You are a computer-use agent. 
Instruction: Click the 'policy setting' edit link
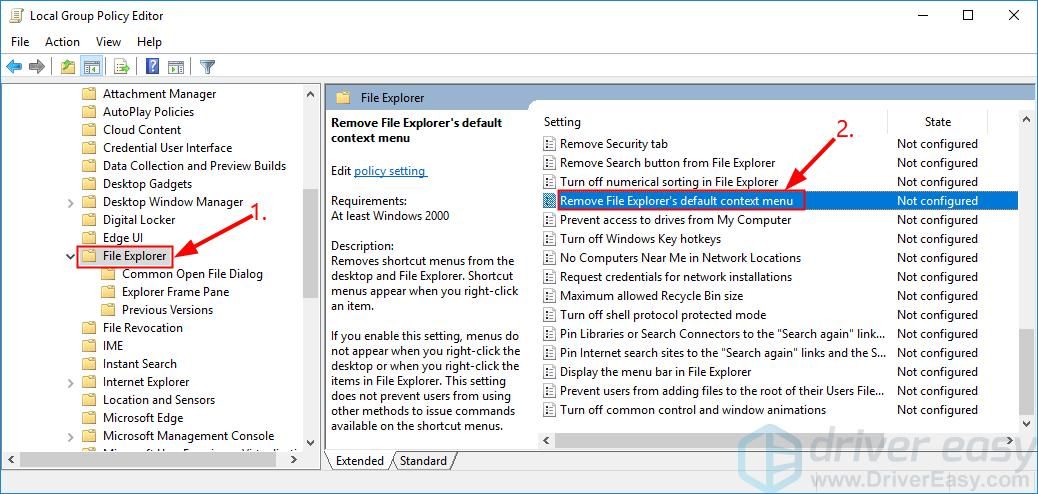point(390,171)
